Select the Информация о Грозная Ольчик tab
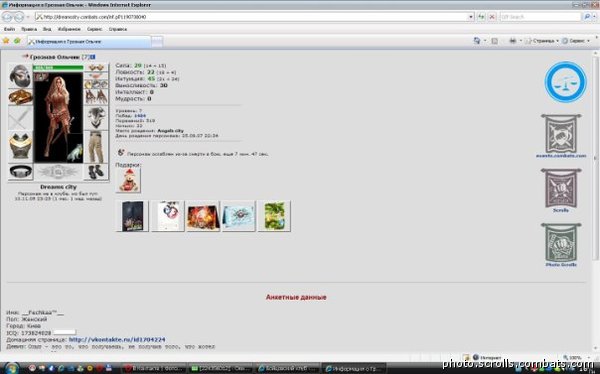The width and height of the screenshot is (600, 374). [88, 41]
